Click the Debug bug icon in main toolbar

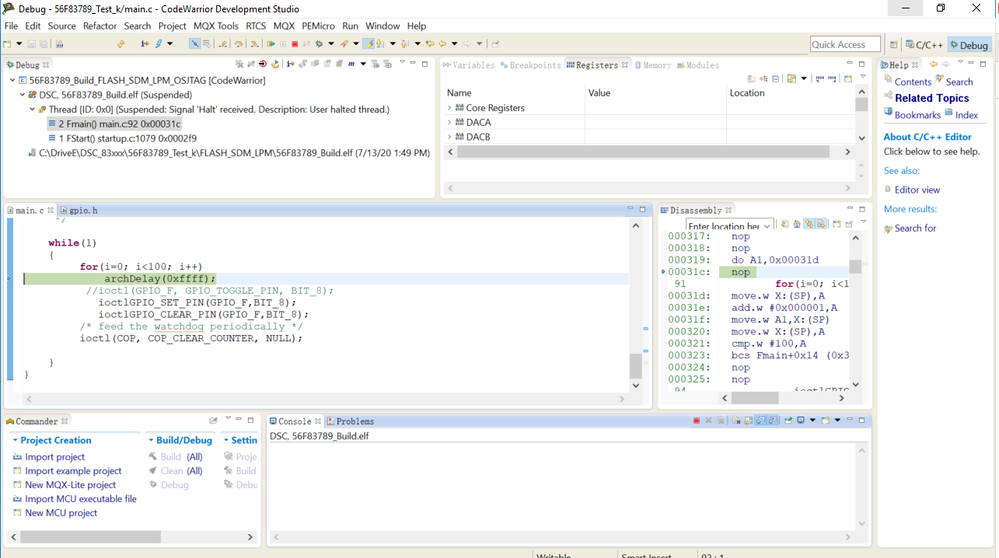[x=319, y=44]
